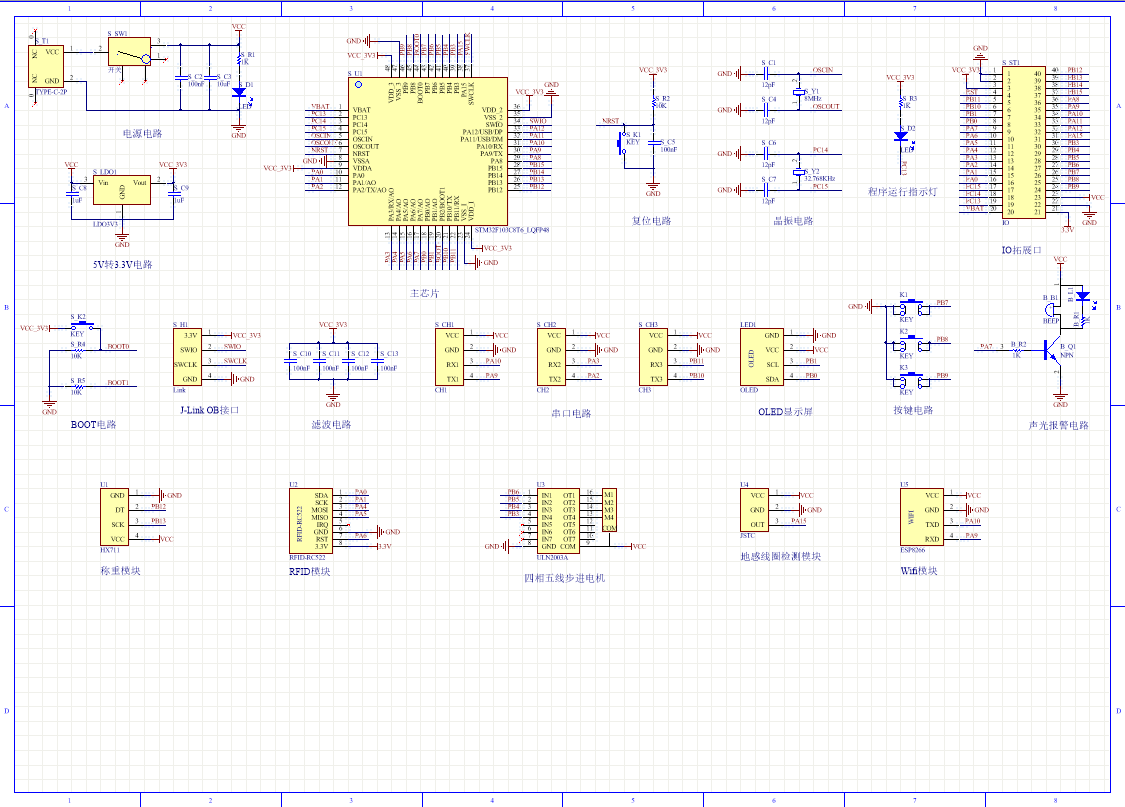Image resolution: width=1125 pixels, height=807 pixels.
Task: Select the CH2 serial port connector
Action: (x=552, y=357)
